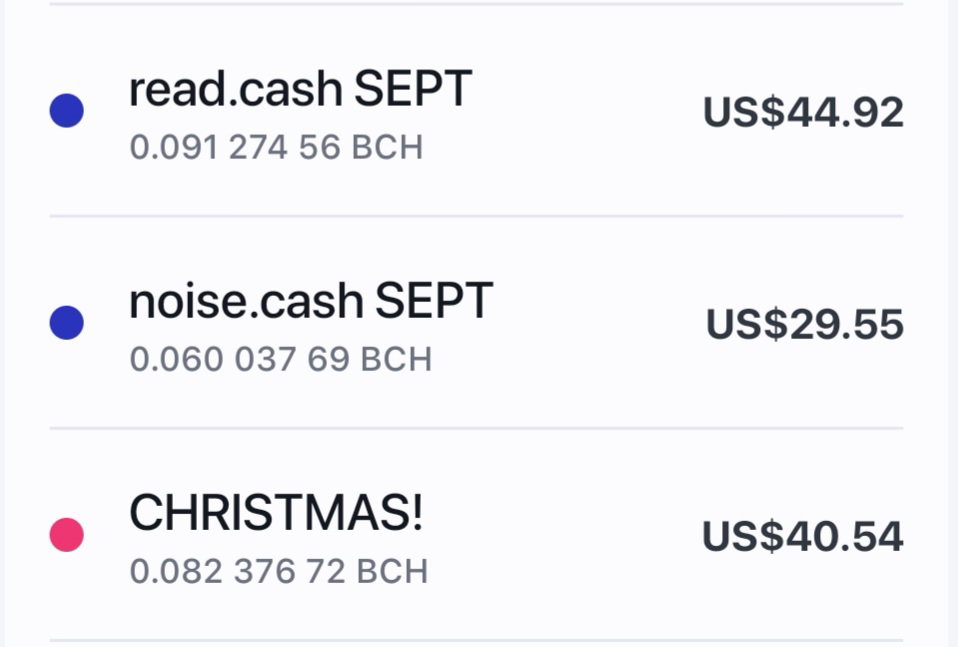Select the pink dot beside CHRISTMAS!
The height and width of the screenshot is (647, 958).
[x=67, y=535]
